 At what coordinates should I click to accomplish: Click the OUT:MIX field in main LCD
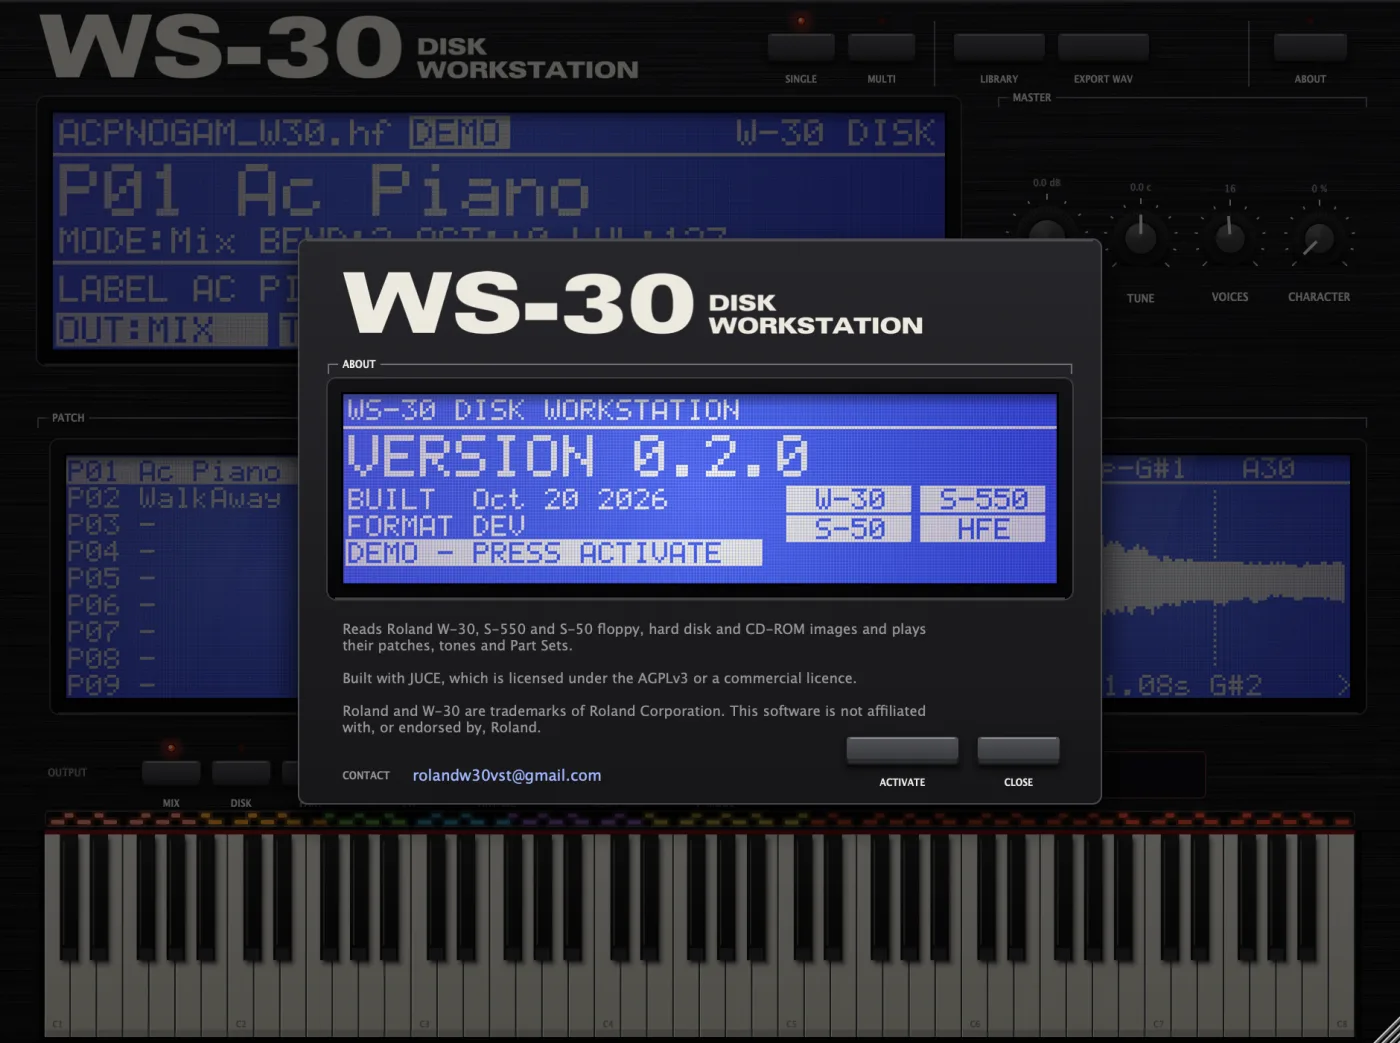coord(162,330)
